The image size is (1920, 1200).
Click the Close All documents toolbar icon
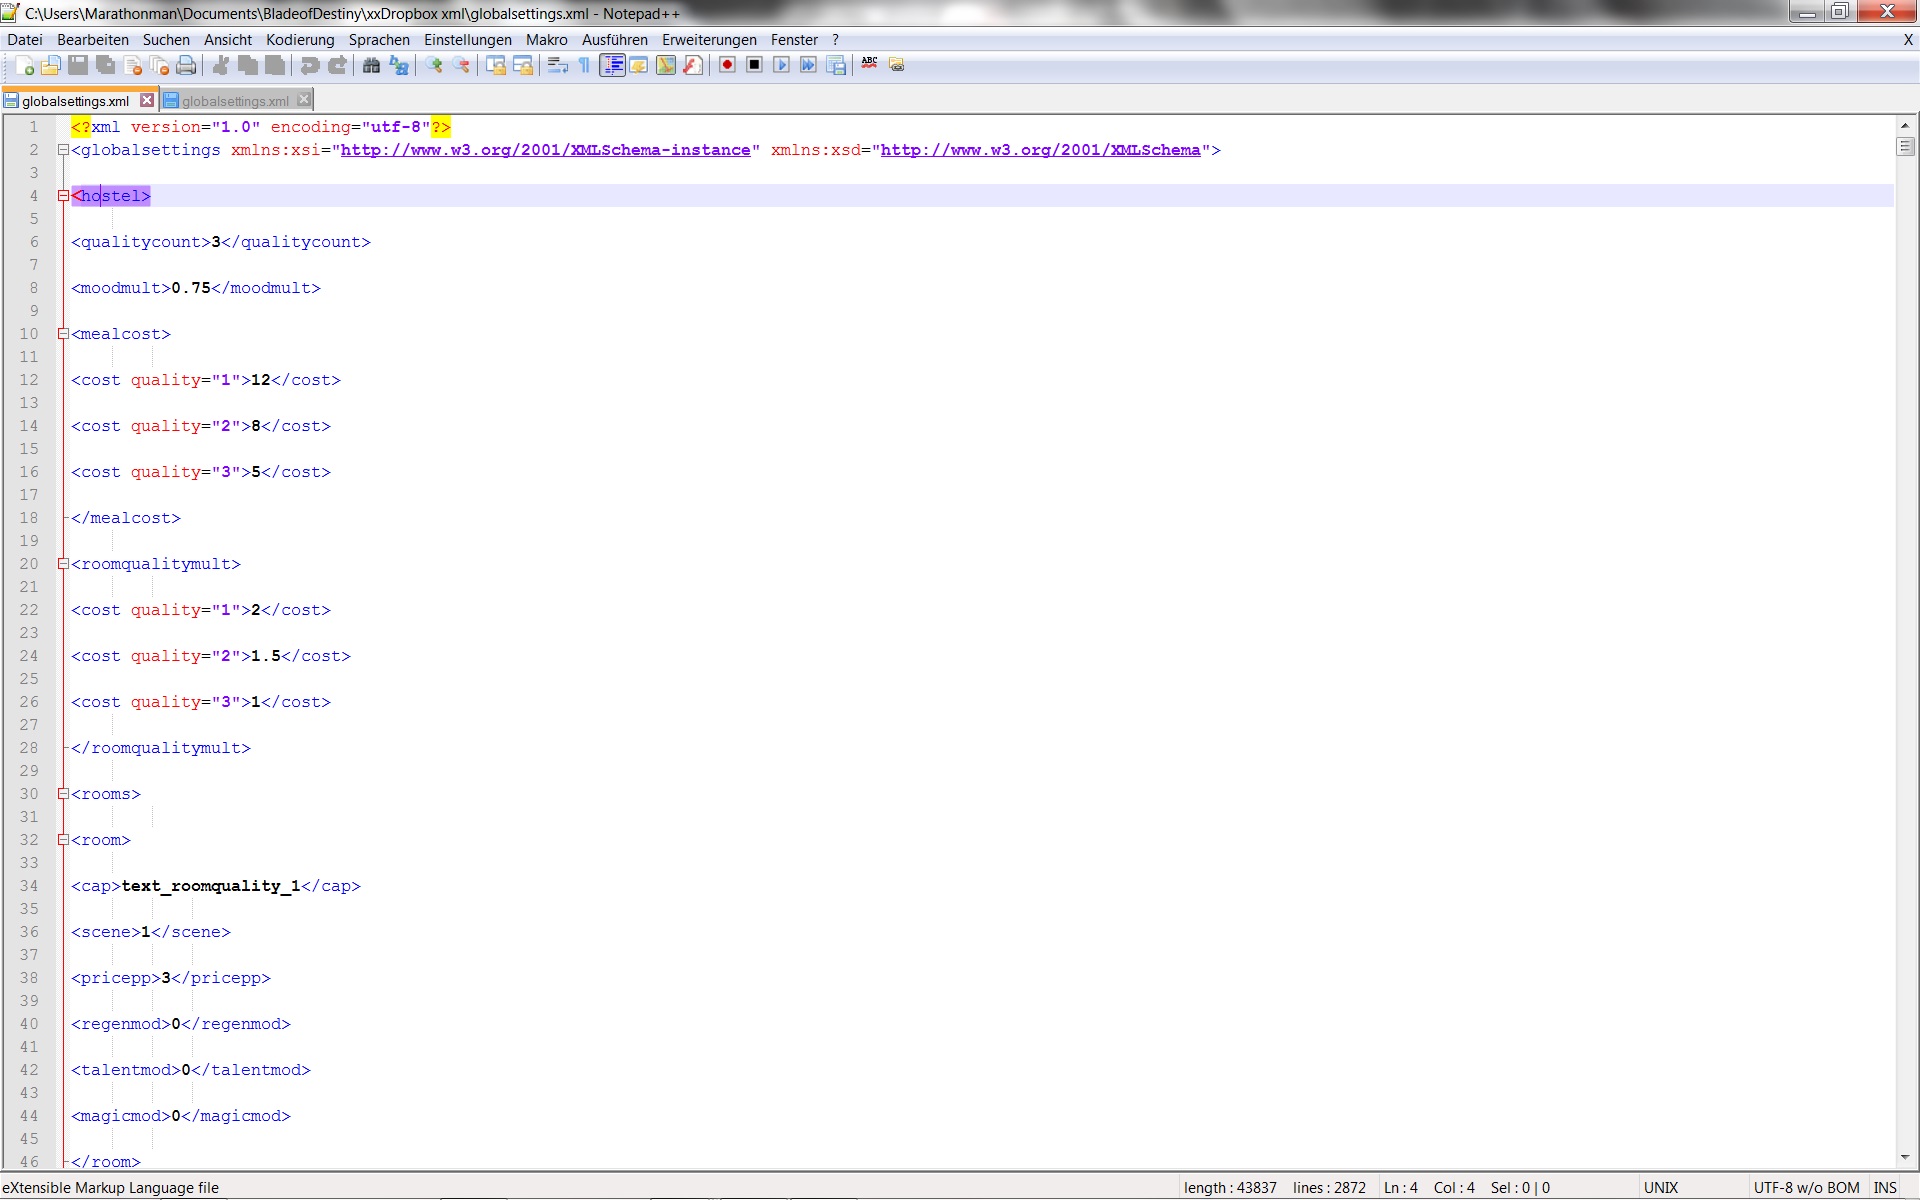pyautogui.click(x=159, y=66)
